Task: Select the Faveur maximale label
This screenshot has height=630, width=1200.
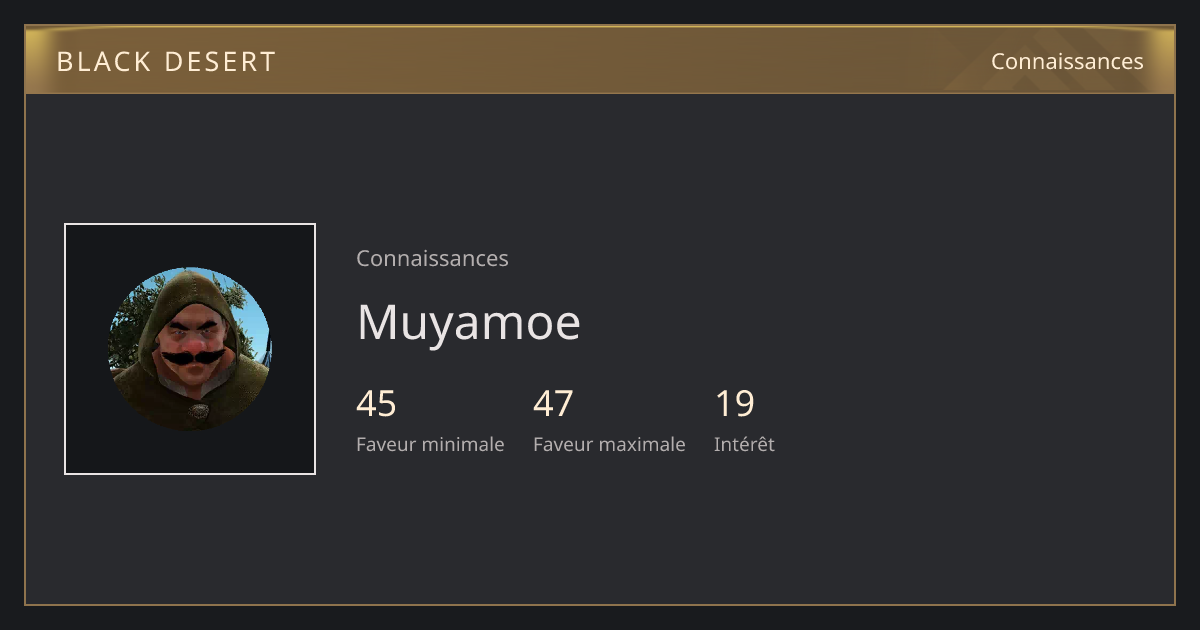Action: (x=609, y=444)
